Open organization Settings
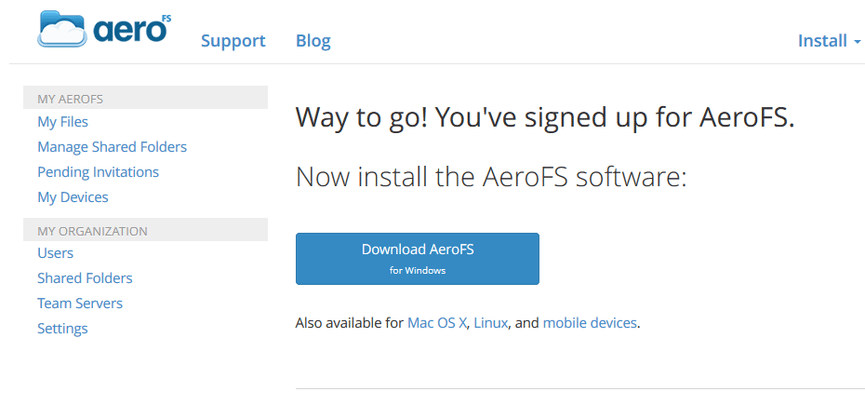The image size is (865, 405). pyautogui.click(x=62, y=328)
